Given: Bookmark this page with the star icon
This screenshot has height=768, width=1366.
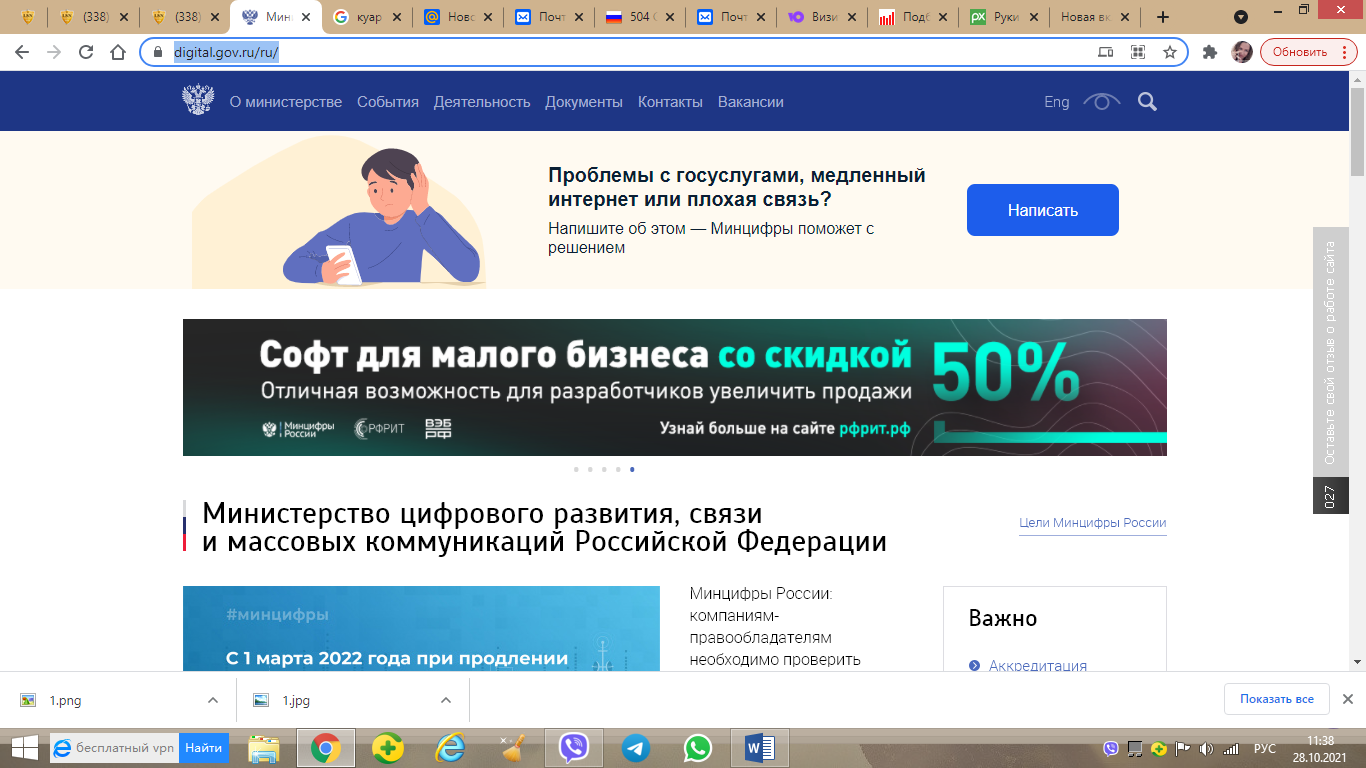Looking at the screenshot, I should pyautogui.click(x=1169, y=52).
